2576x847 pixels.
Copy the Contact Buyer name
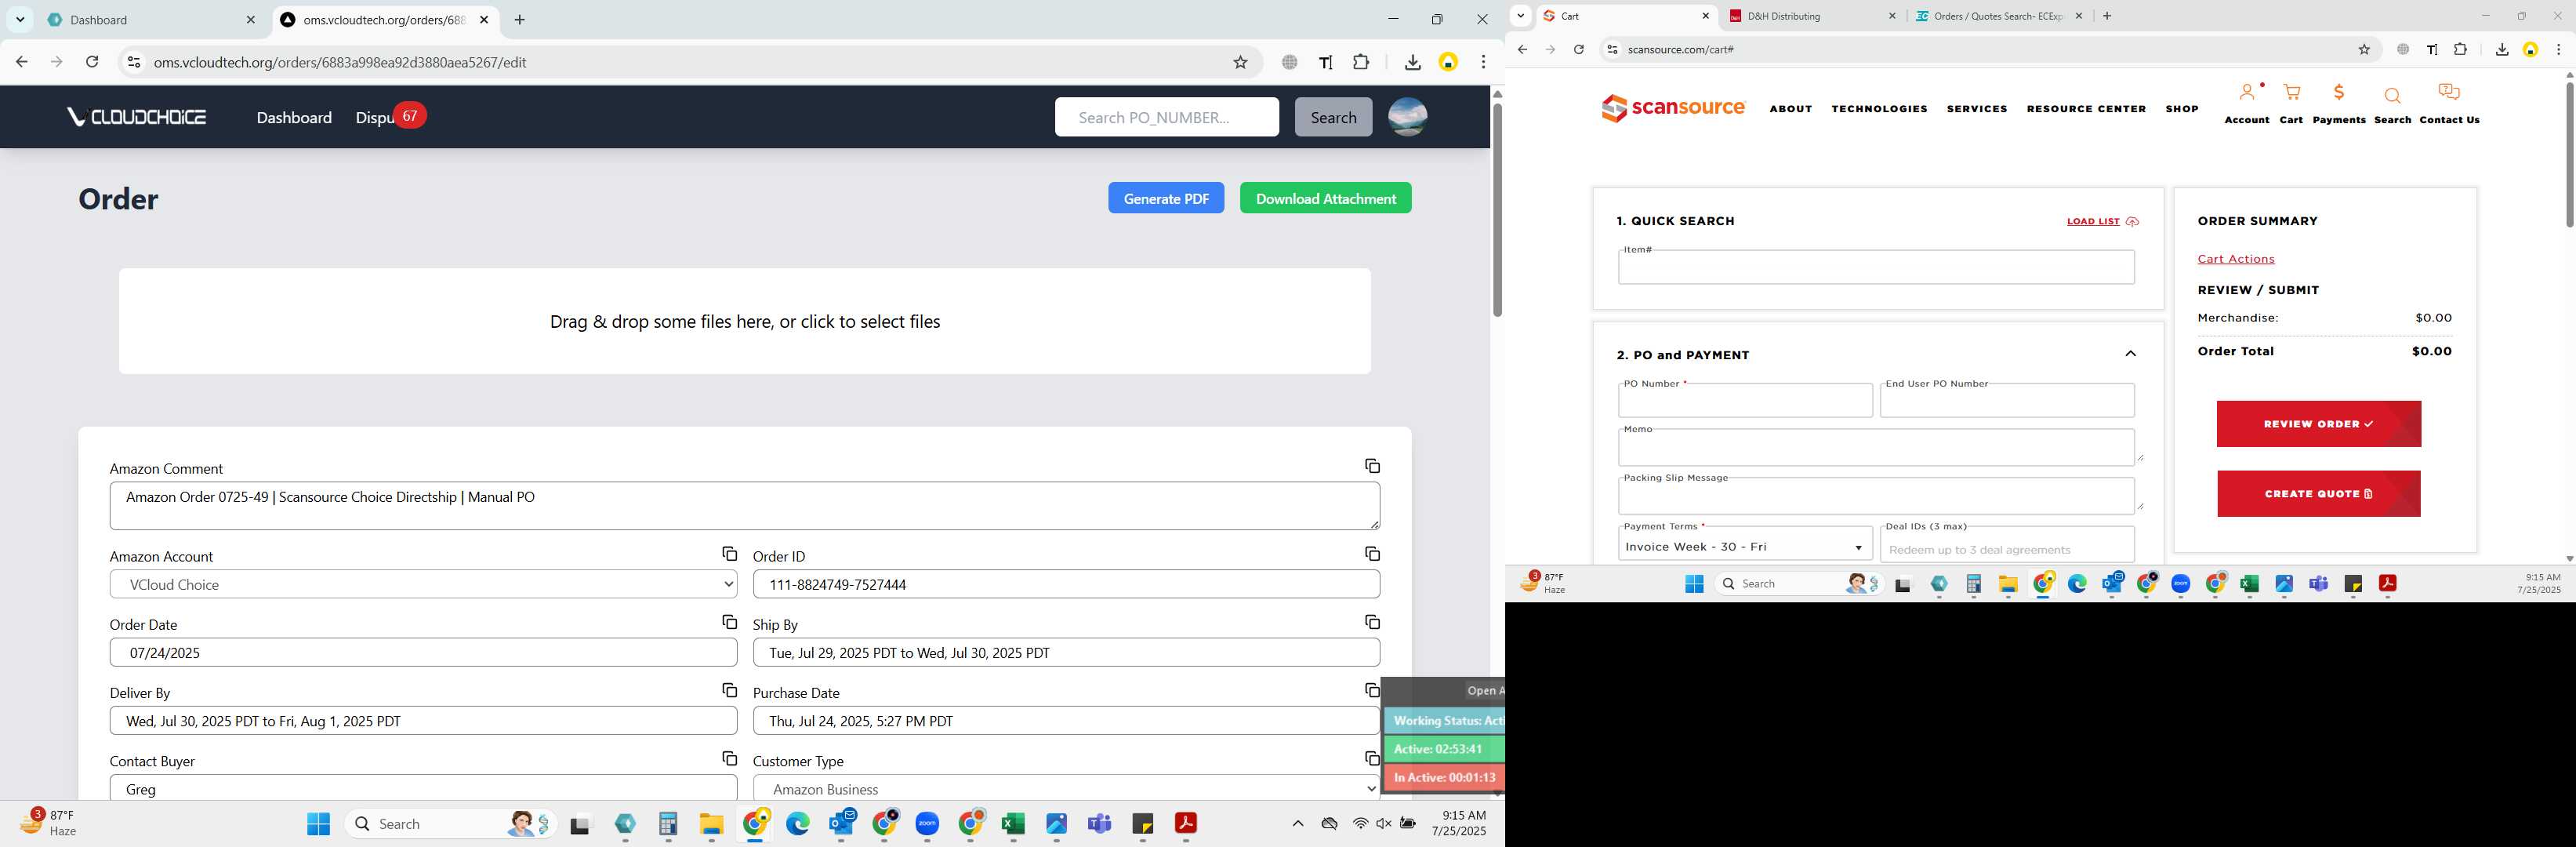point(729,759)
